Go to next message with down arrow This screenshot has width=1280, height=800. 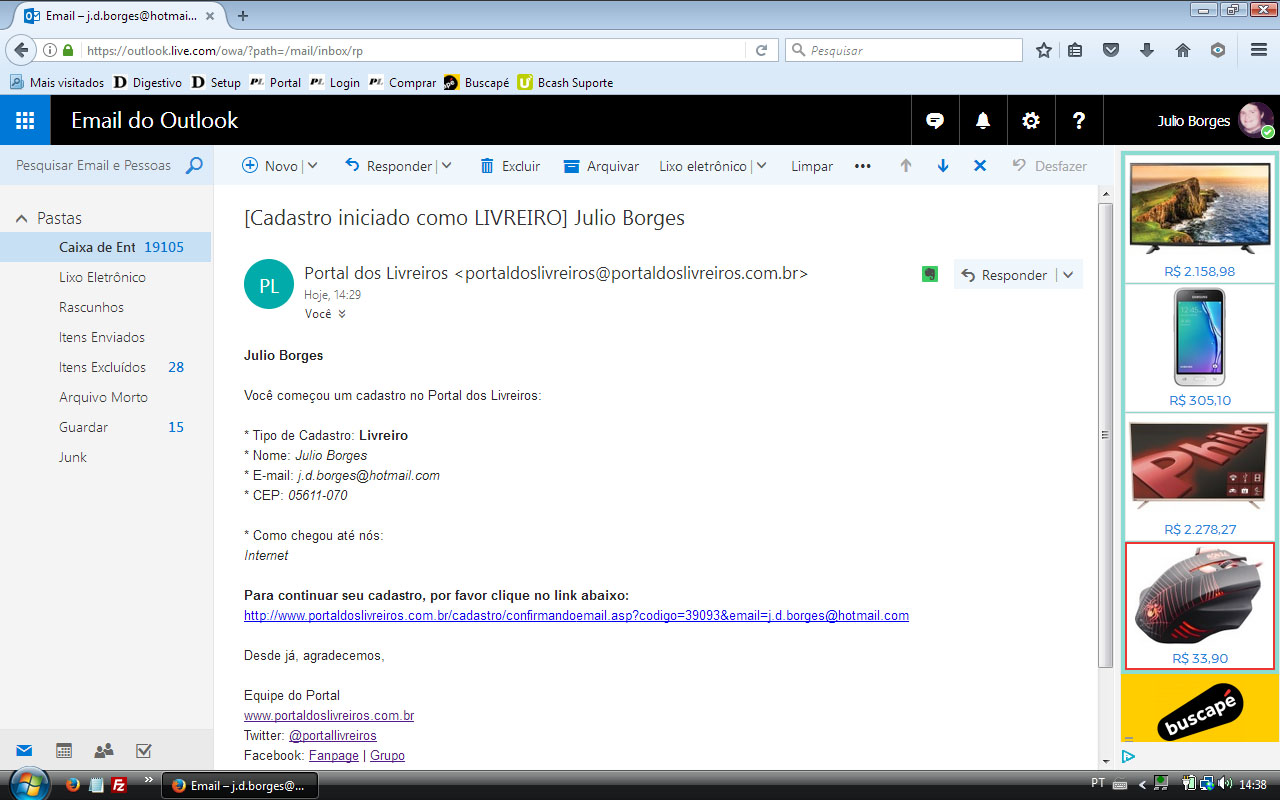click(943, 166)
